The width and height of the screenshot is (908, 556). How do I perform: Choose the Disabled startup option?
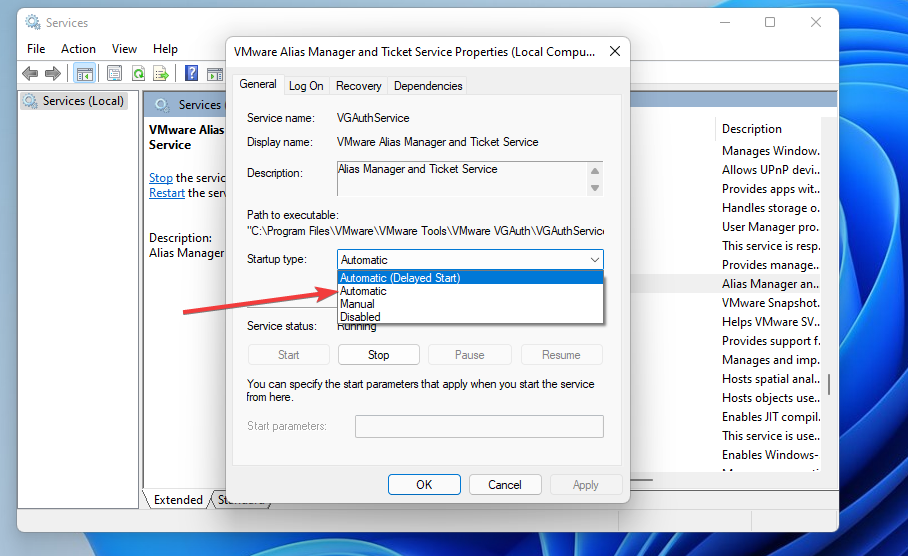(x=470, y=317)
